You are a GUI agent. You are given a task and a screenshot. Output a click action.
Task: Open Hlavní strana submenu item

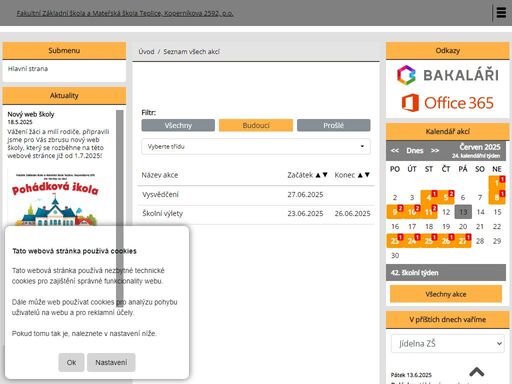[x=28, y=69]
